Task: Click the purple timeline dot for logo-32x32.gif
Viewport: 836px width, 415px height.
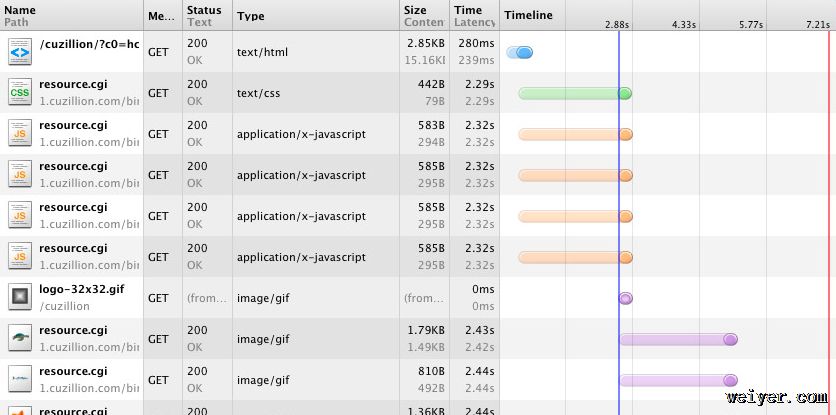Action: click(x=625, y=298)
